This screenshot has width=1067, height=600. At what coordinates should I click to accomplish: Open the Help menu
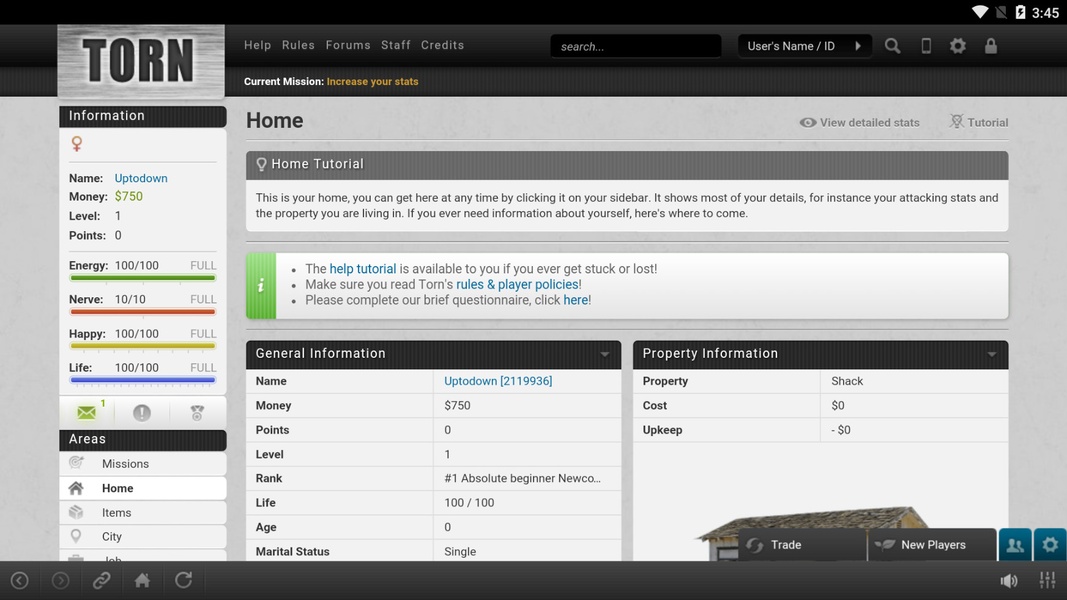point(257,45)
